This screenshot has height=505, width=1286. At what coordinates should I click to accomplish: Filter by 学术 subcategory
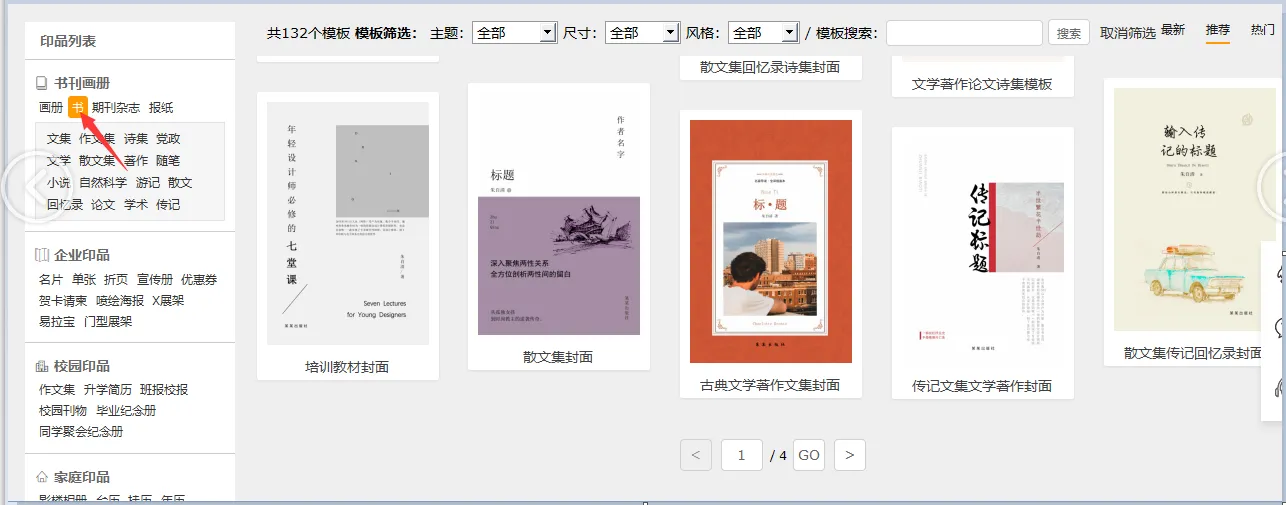(136, 205)
